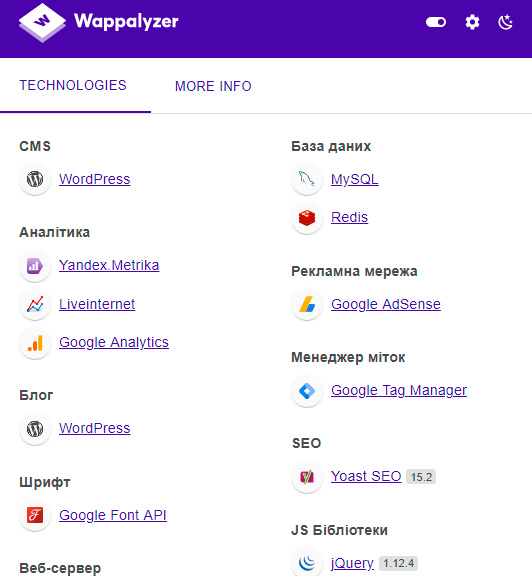Click the Wappalyzer diamond logo
This screenshot has height=576, width=532.
[42, 22]
